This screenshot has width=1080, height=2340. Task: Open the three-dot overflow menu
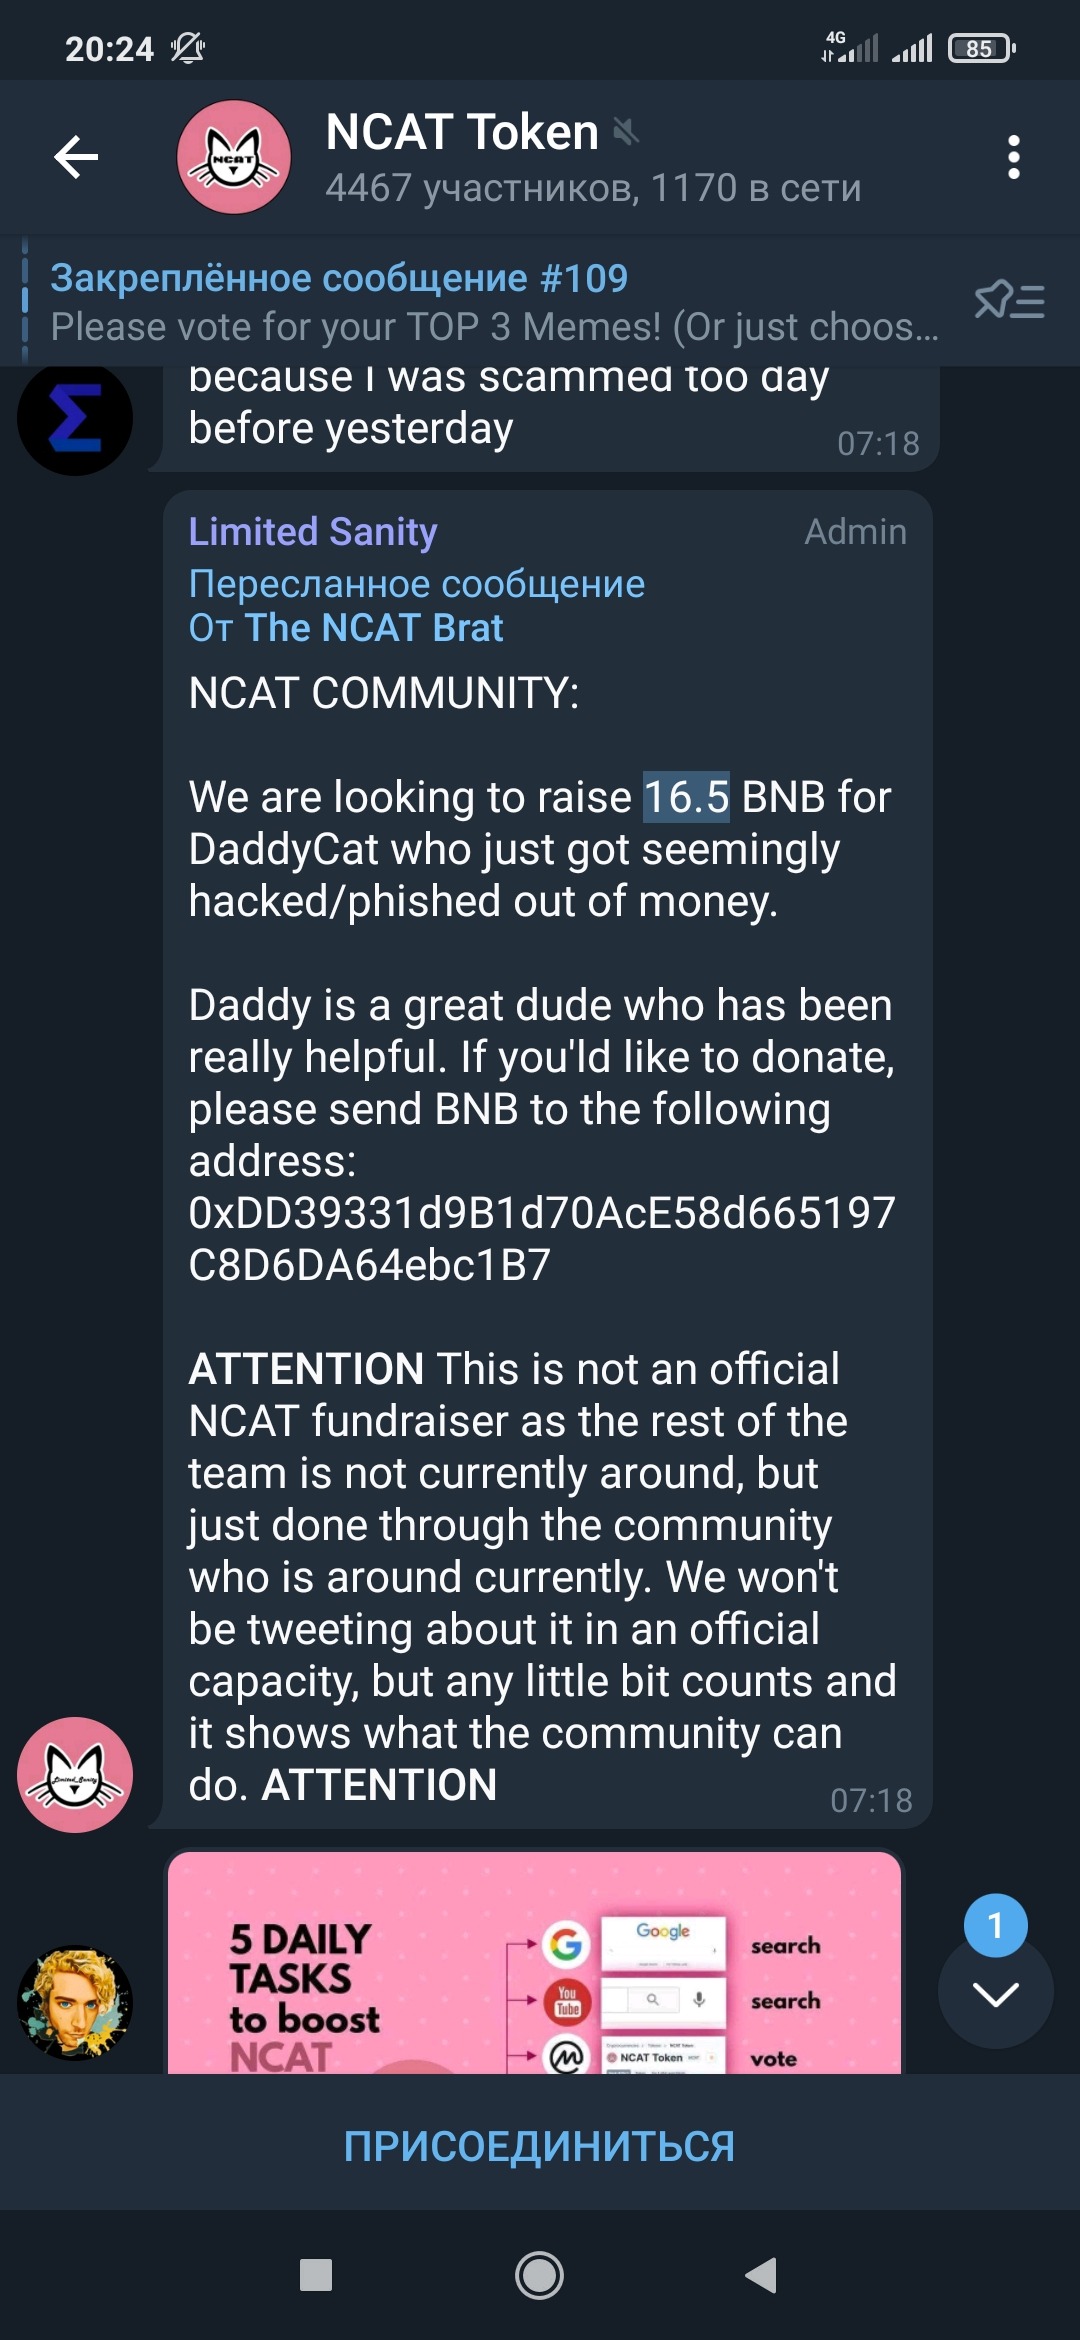point(1013,157)
